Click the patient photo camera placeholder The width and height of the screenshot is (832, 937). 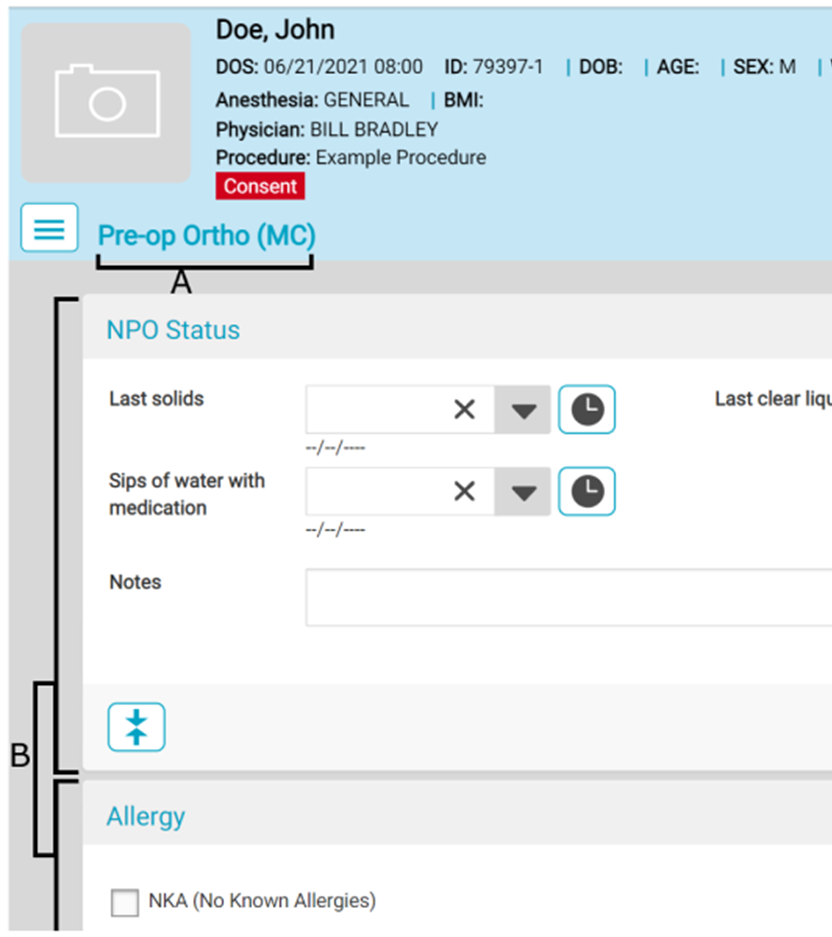click(106, 102)
